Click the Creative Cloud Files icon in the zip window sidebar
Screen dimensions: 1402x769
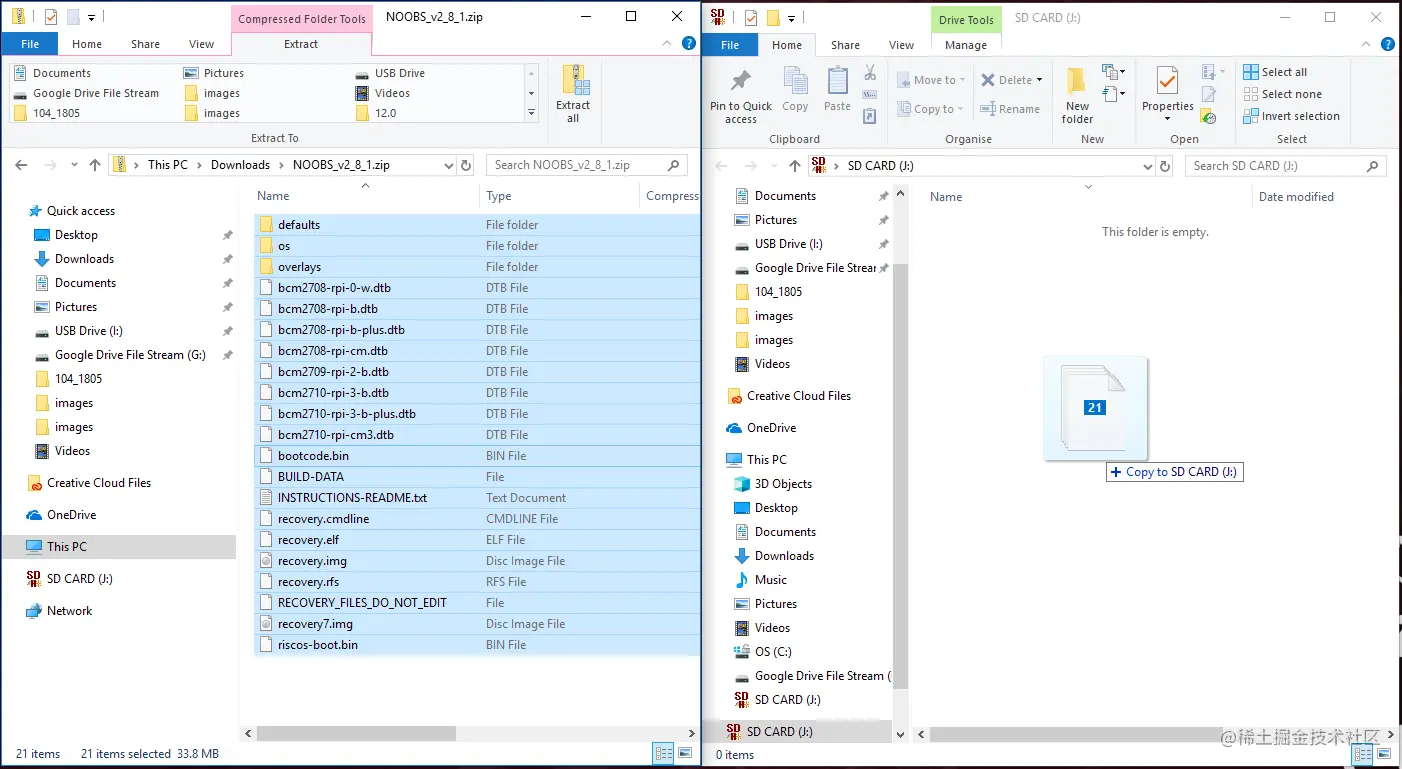coord(35,483)
